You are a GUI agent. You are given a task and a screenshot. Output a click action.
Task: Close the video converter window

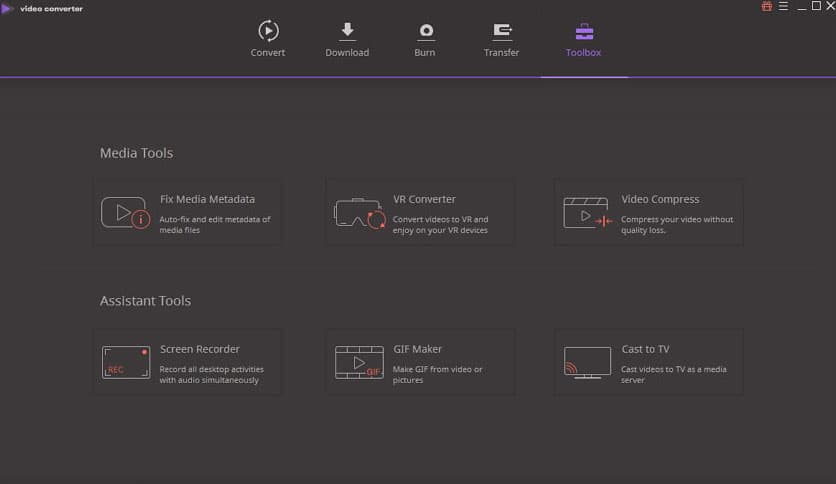(x=831, y=6)
